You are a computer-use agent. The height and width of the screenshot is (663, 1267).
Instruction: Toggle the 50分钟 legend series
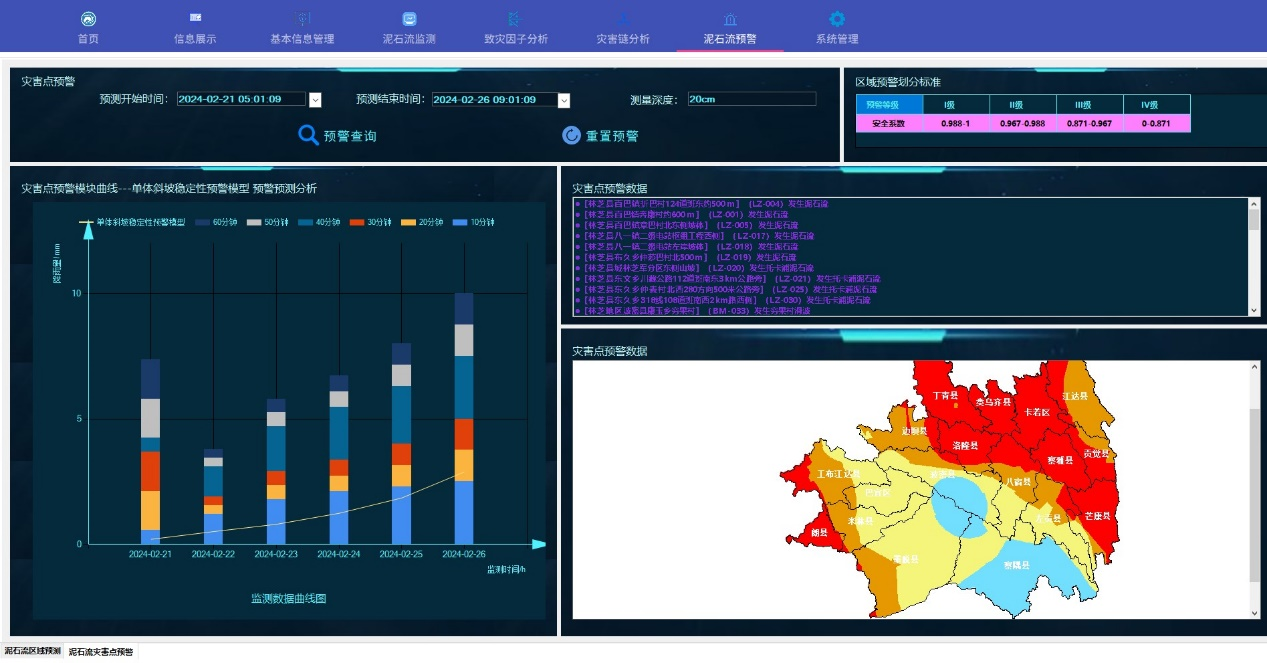(267, 222)
